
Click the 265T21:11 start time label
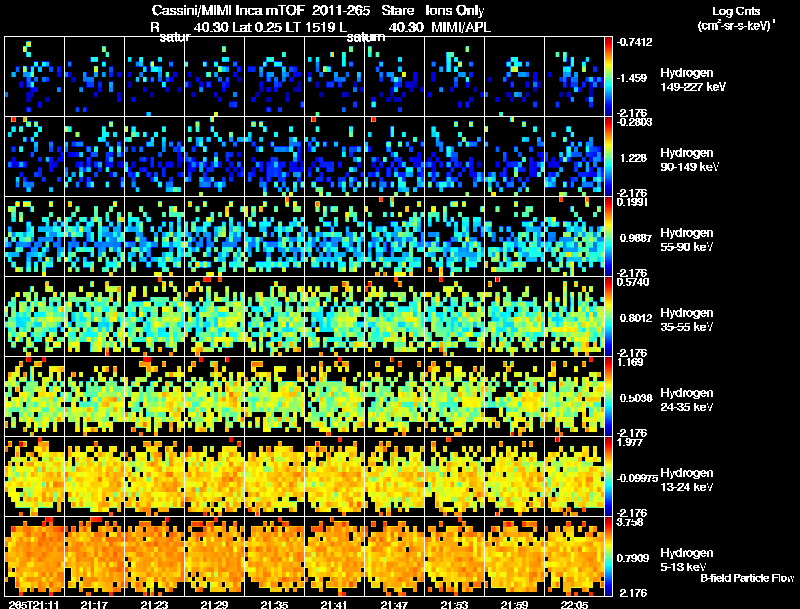(x=34, y=604)
